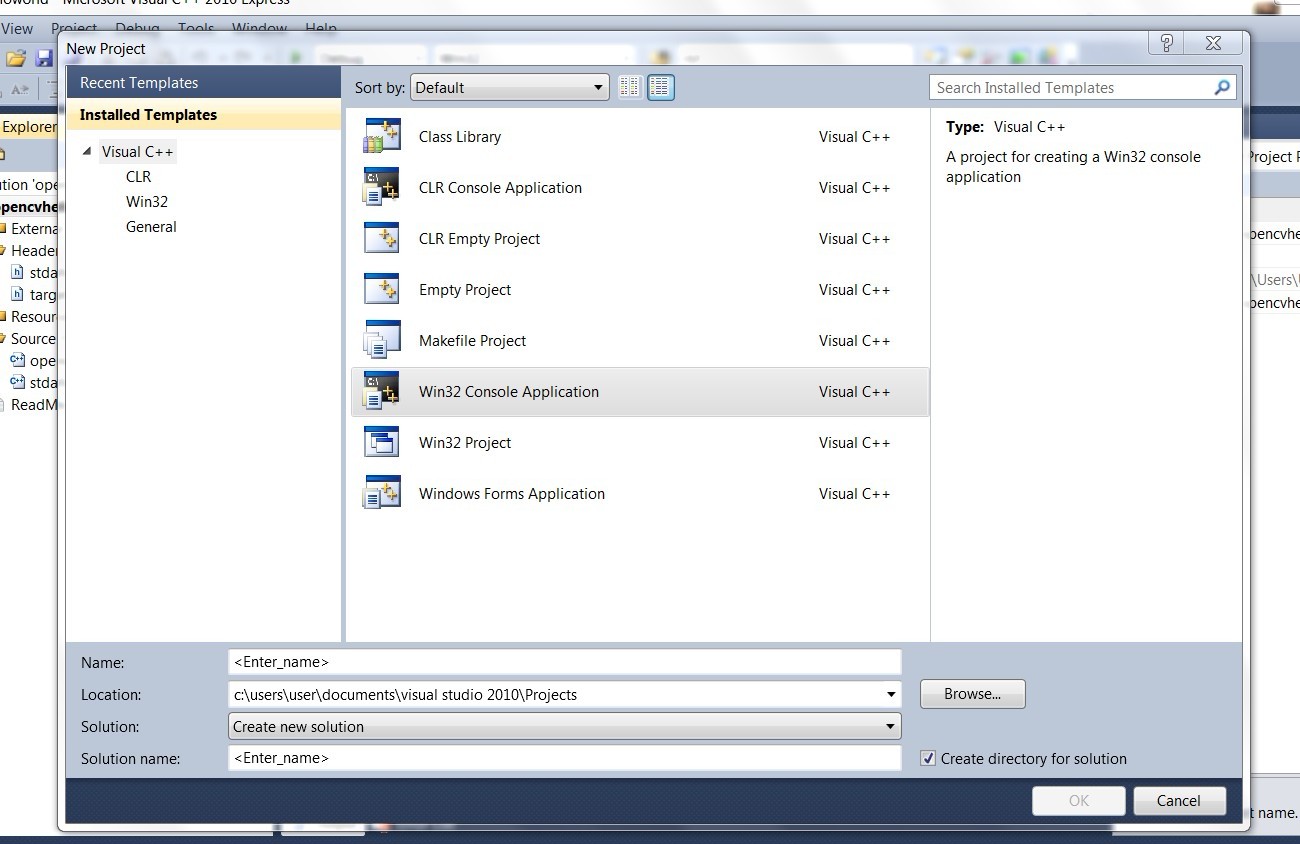Select the Windows Forms Application icon
This screenshot has height=844, width=1300.
tap(381, 492)
